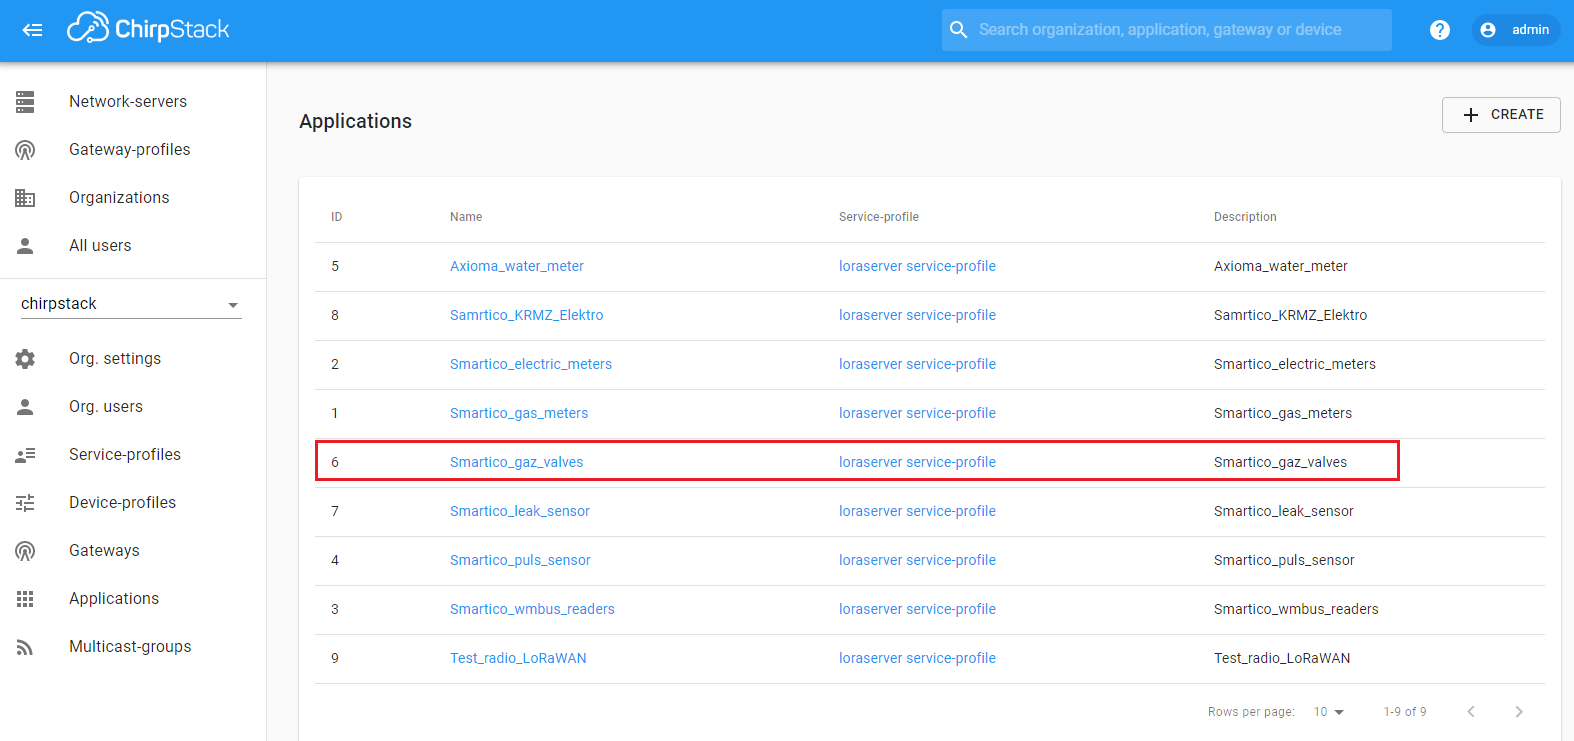Screen dimensions: 1574x741
Task: Open the admin user menu
Action: coord(1516,30)
